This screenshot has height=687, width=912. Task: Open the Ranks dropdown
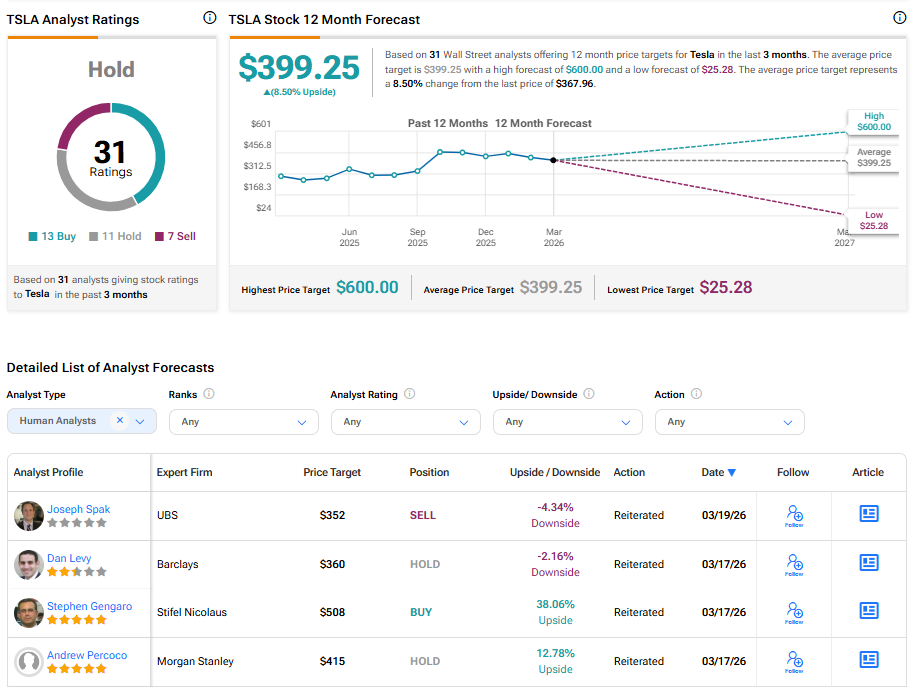(242, 422)
